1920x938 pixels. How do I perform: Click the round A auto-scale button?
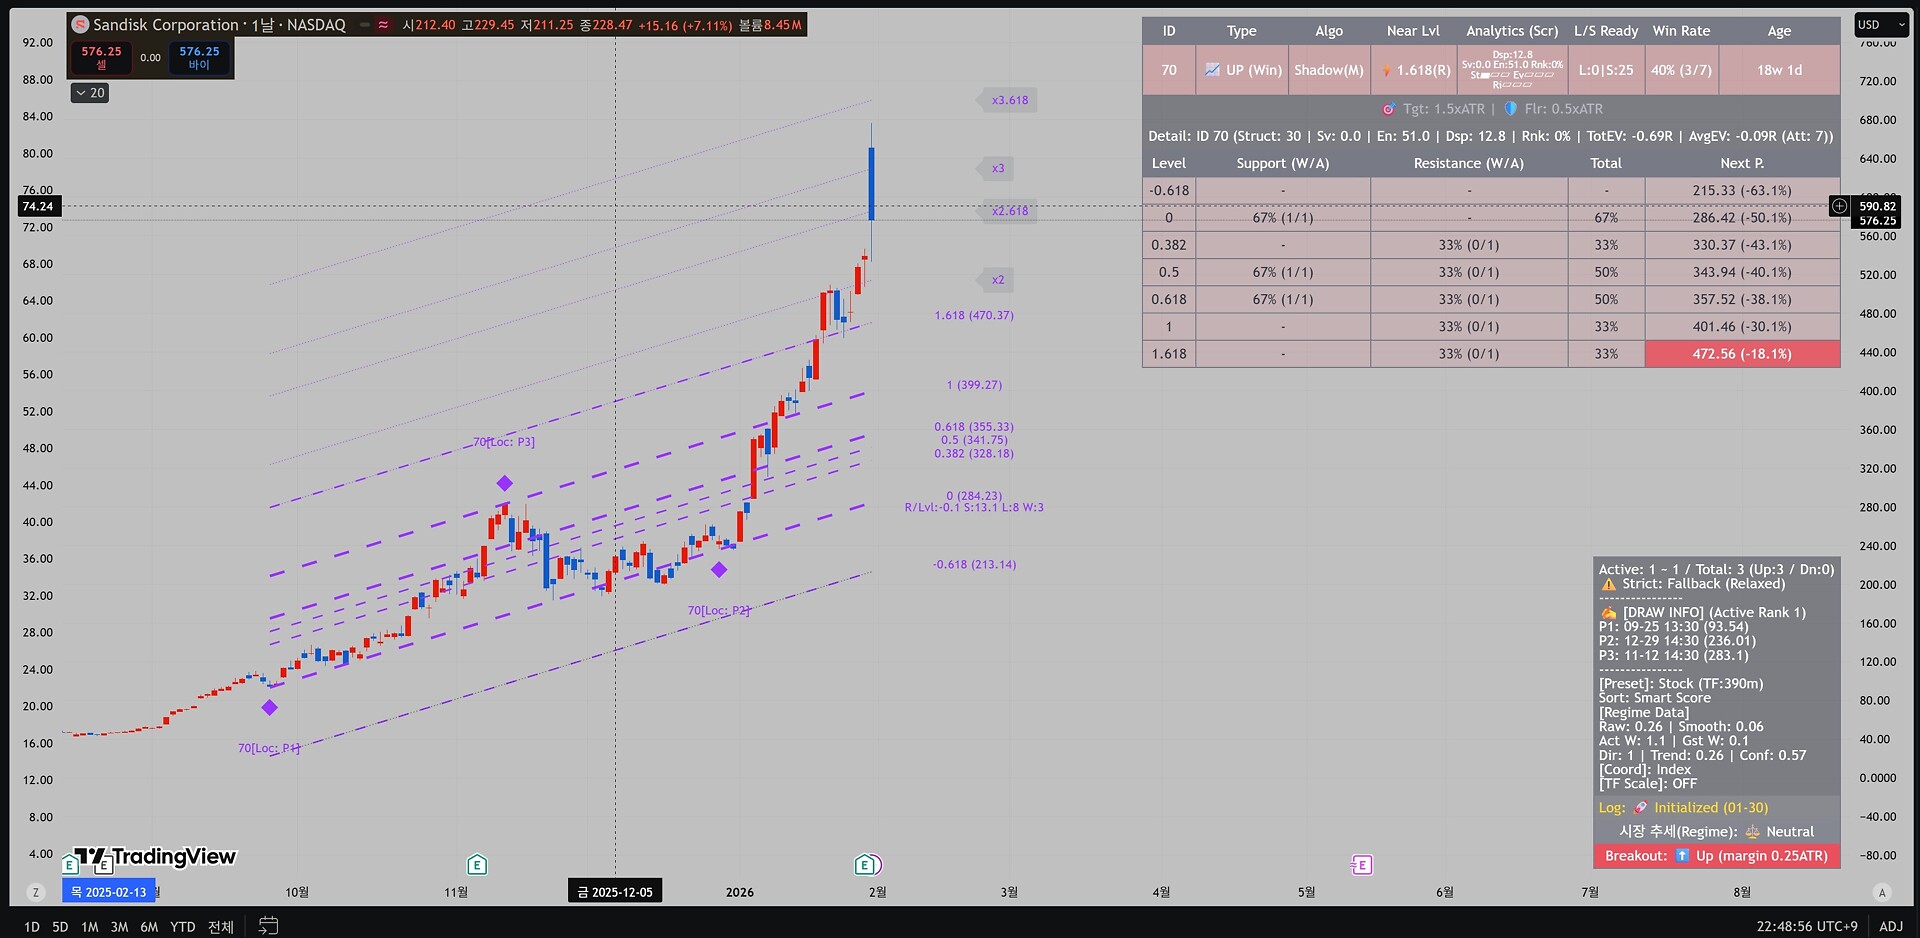[x=1882, y=892]
